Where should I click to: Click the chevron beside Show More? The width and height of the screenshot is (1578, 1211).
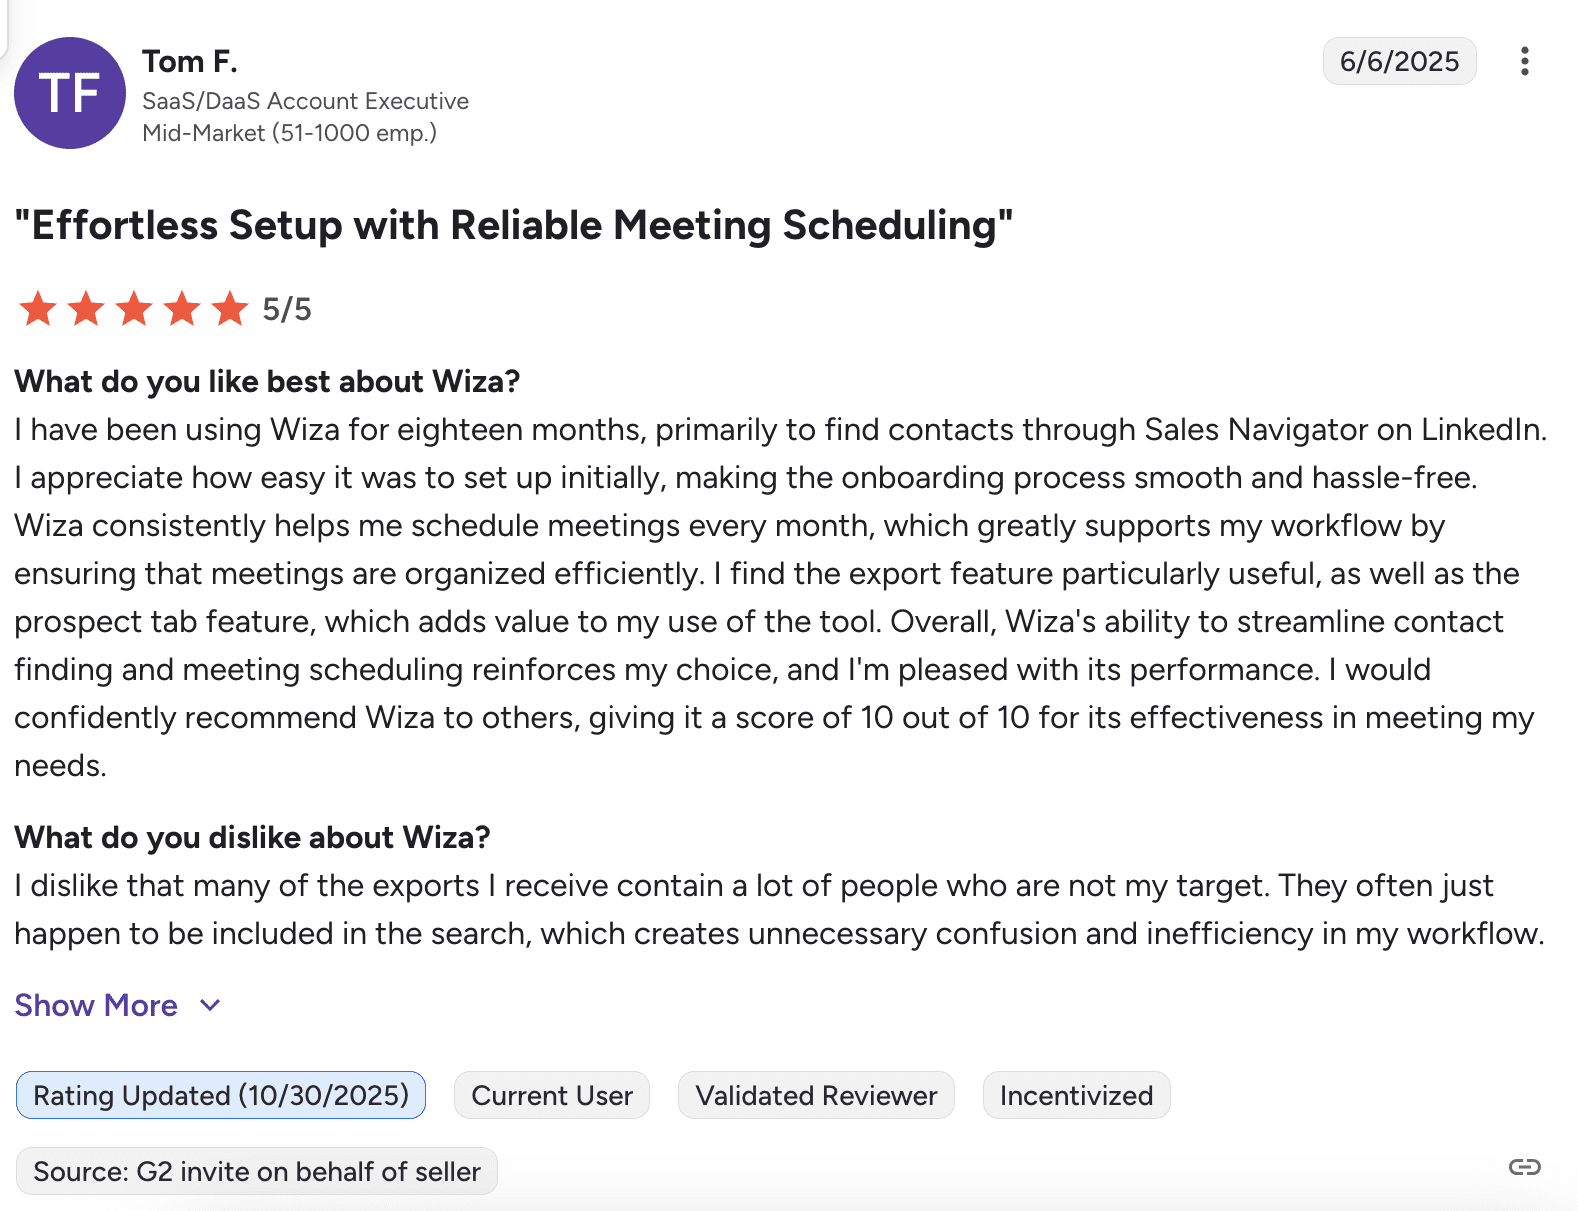pyautogui.click(x=210, y=1005)
